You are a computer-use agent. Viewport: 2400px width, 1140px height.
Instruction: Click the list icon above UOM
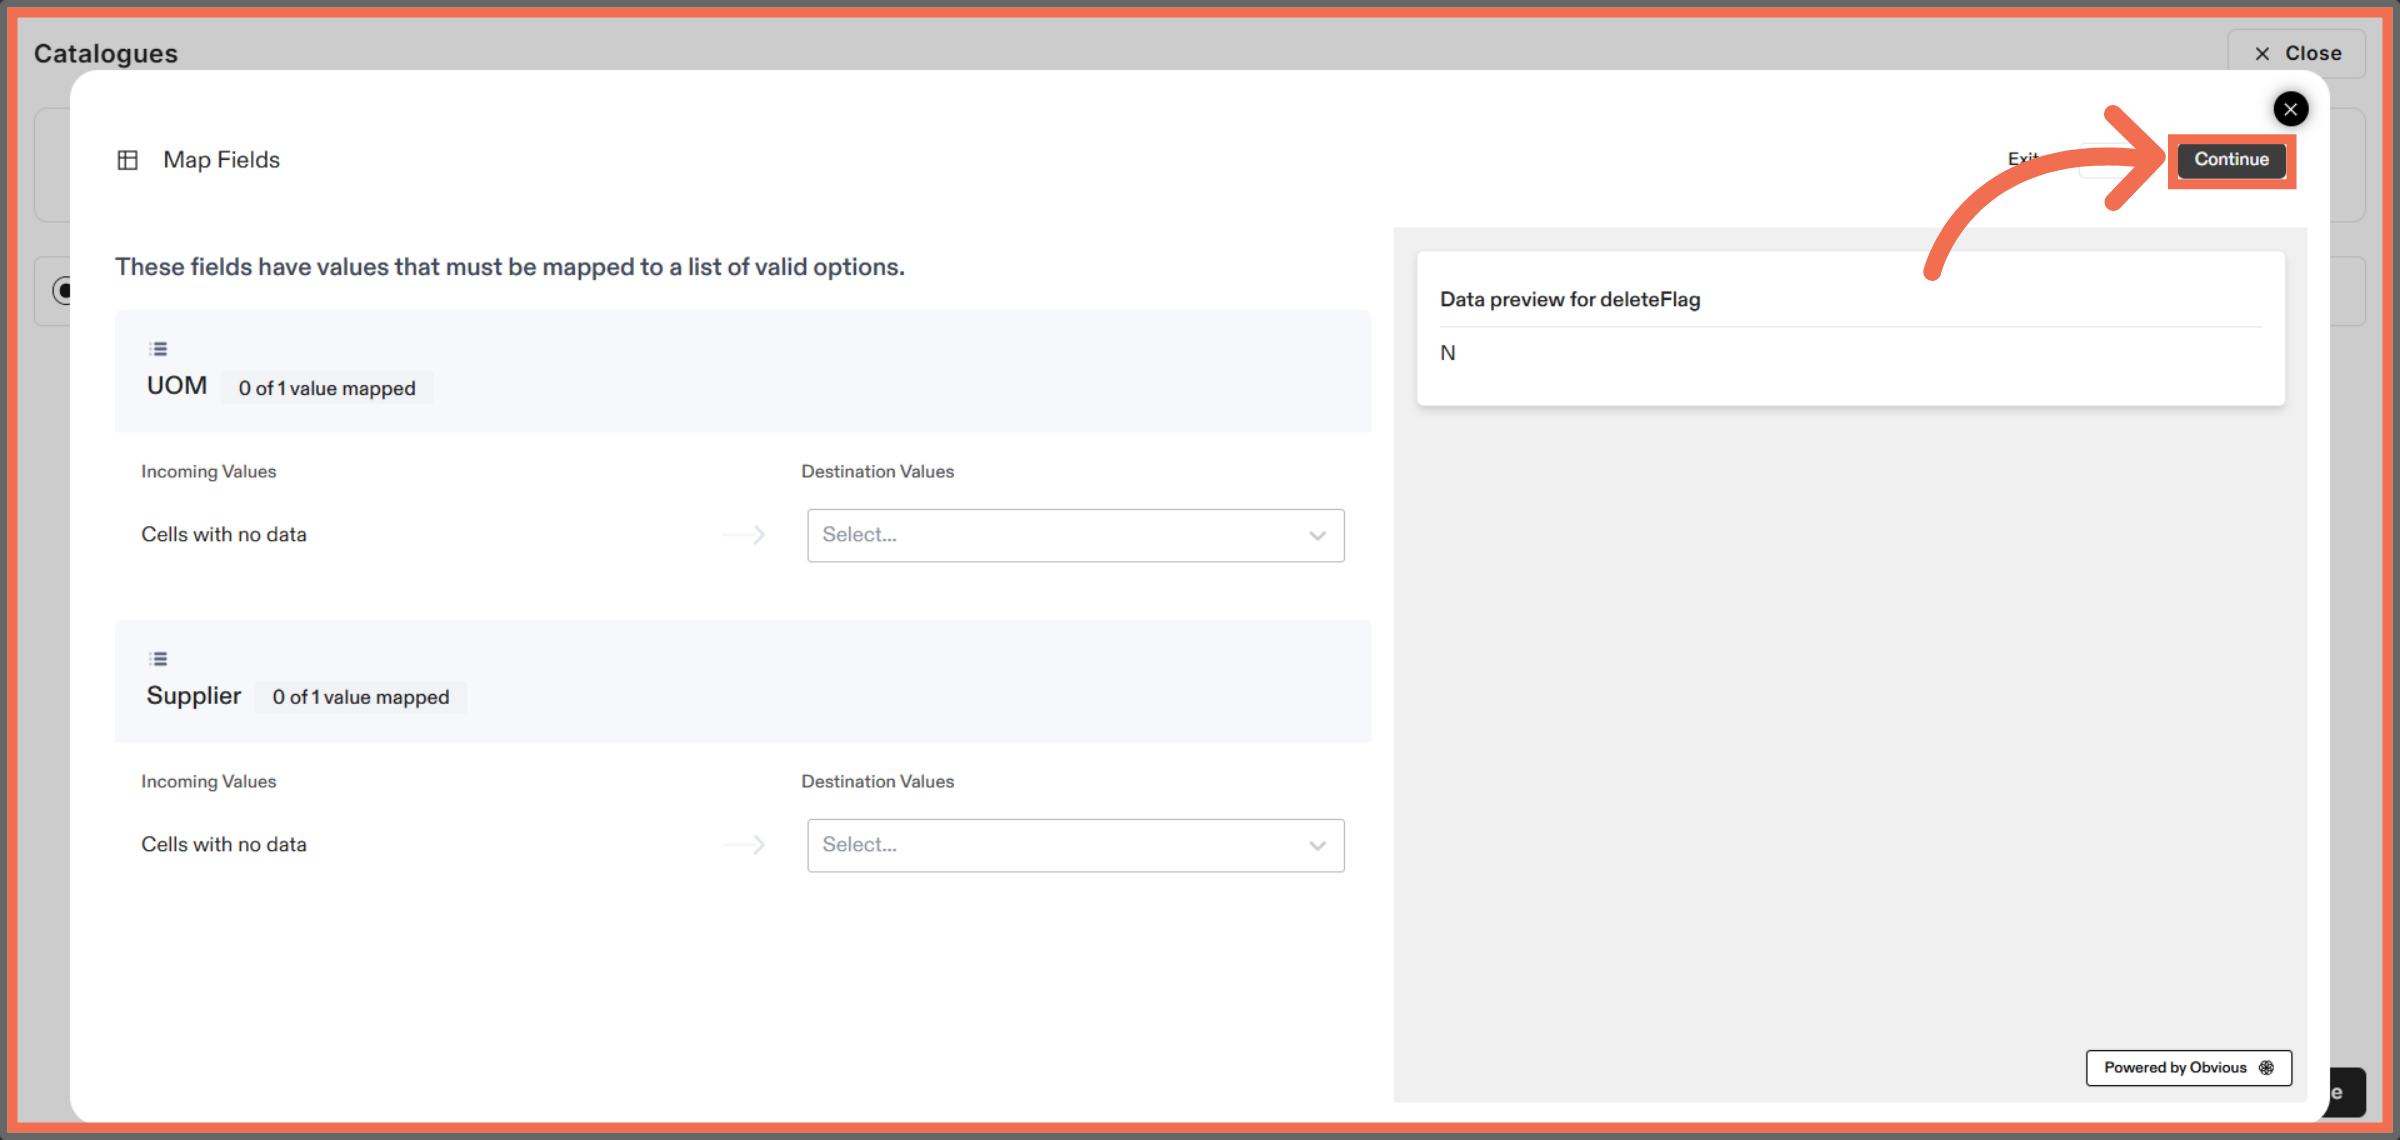coord(158,349)
